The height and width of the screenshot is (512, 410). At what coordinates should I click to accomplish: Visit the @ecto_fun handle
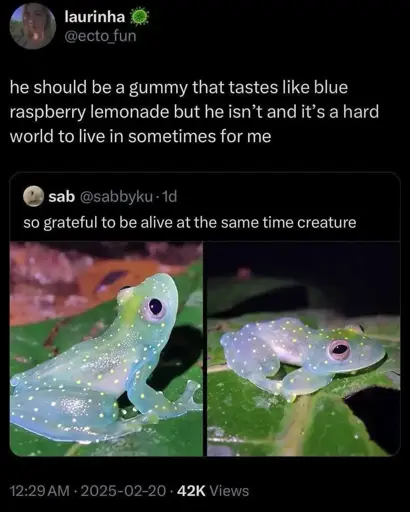point(100,36)
